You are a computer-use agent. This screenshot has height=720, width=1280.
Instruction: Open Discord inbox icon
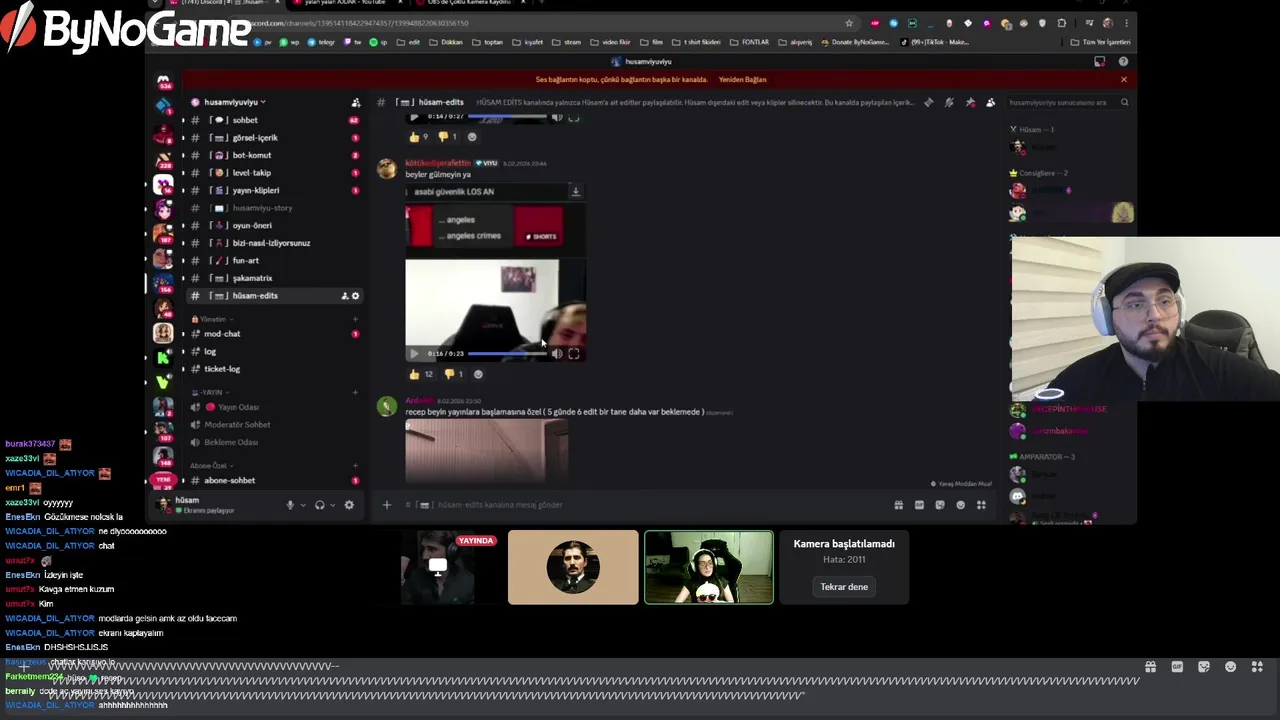point(1100,62)
